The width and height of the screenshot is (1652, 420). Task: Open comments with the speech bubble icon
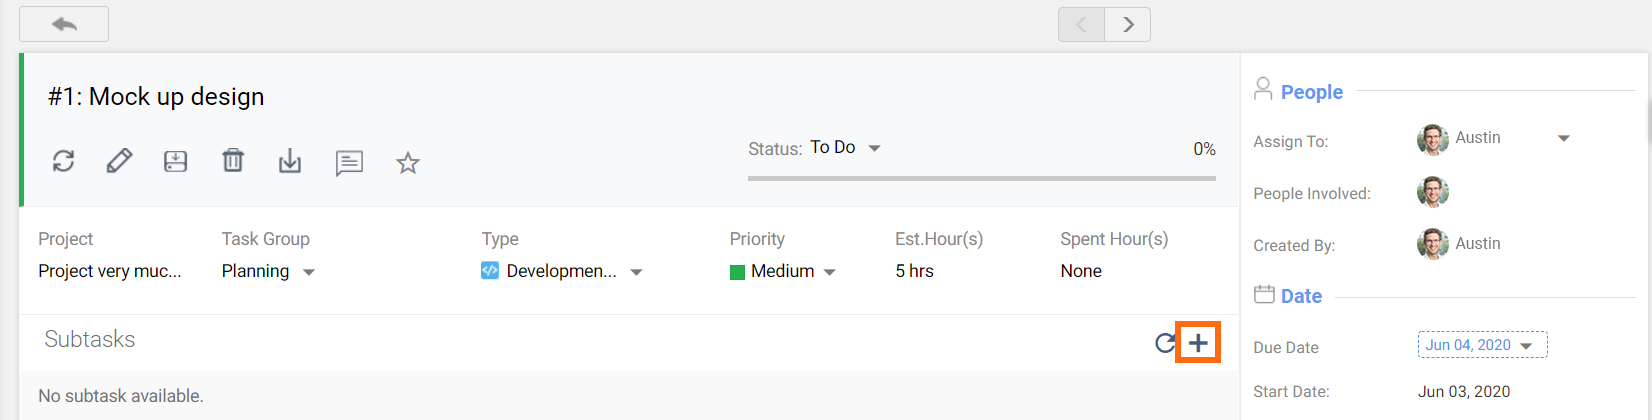coord(349,162)
